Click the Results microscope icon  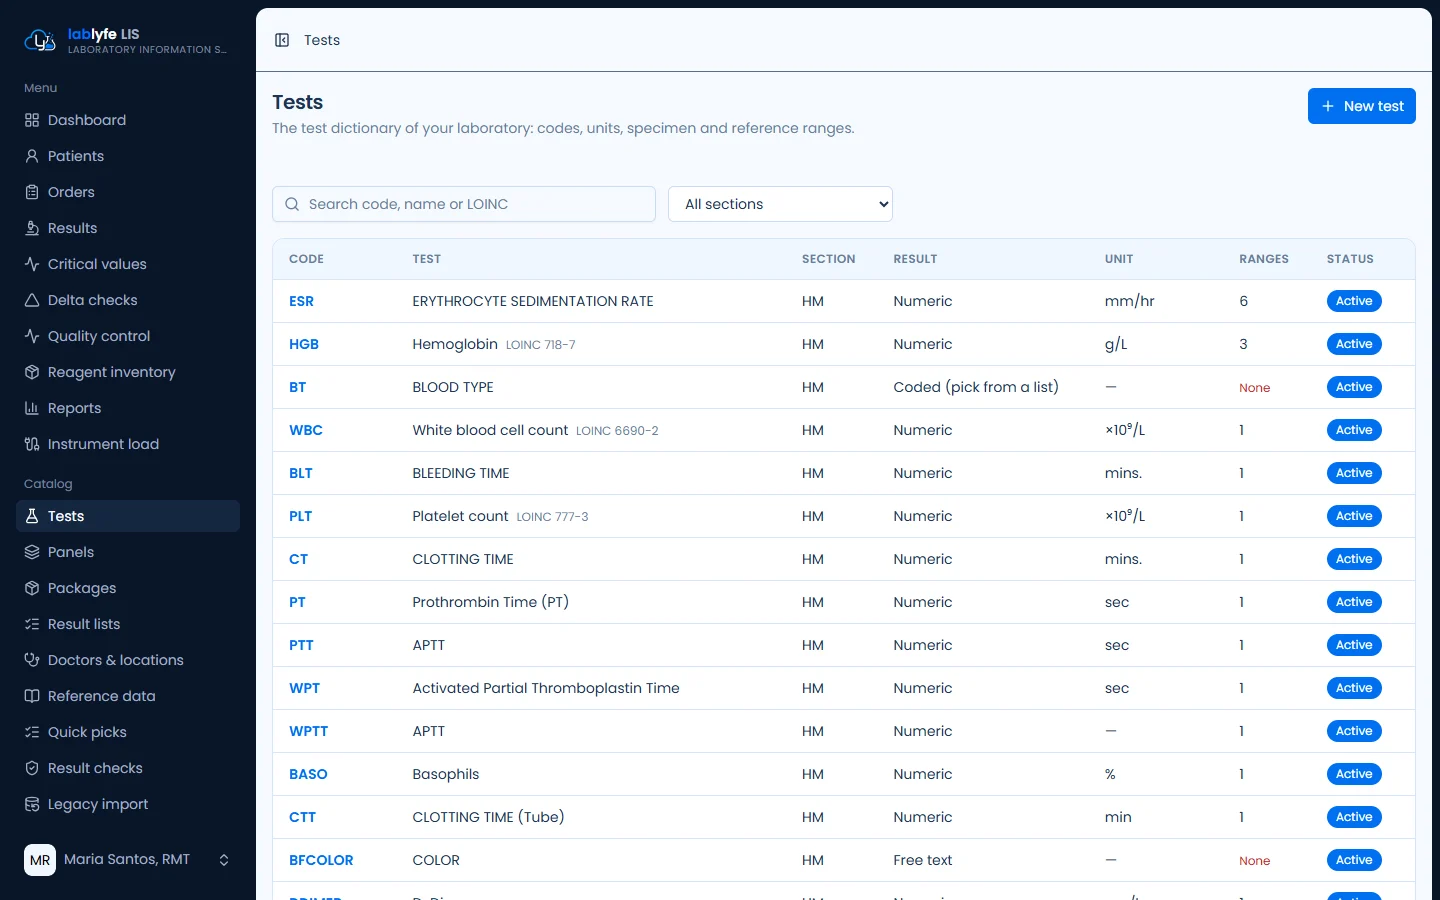32,228
